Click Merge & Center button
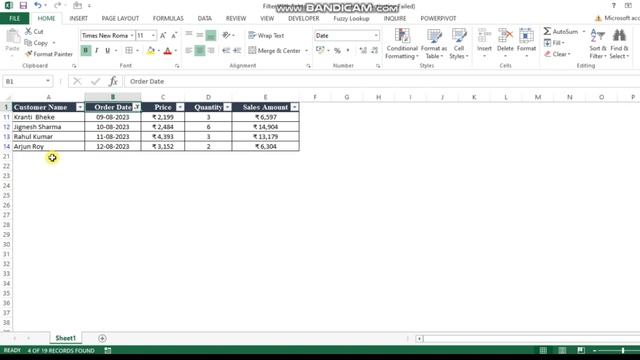Screen dimensions: 640x360 click(275, 50)
